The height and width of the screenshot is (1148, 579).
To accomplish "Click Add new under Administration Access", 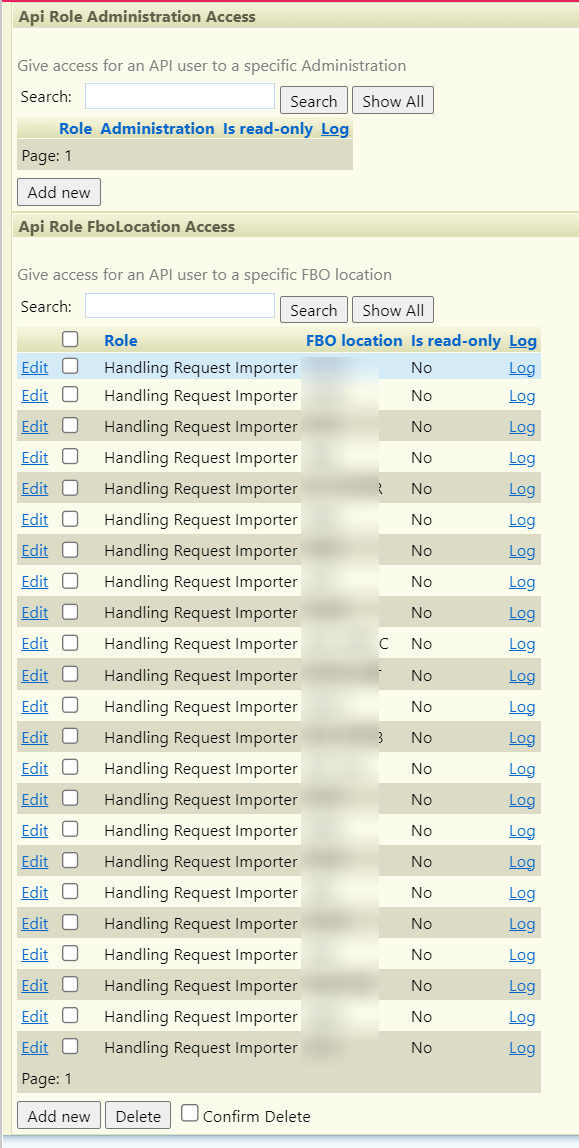I will [59, 193].
